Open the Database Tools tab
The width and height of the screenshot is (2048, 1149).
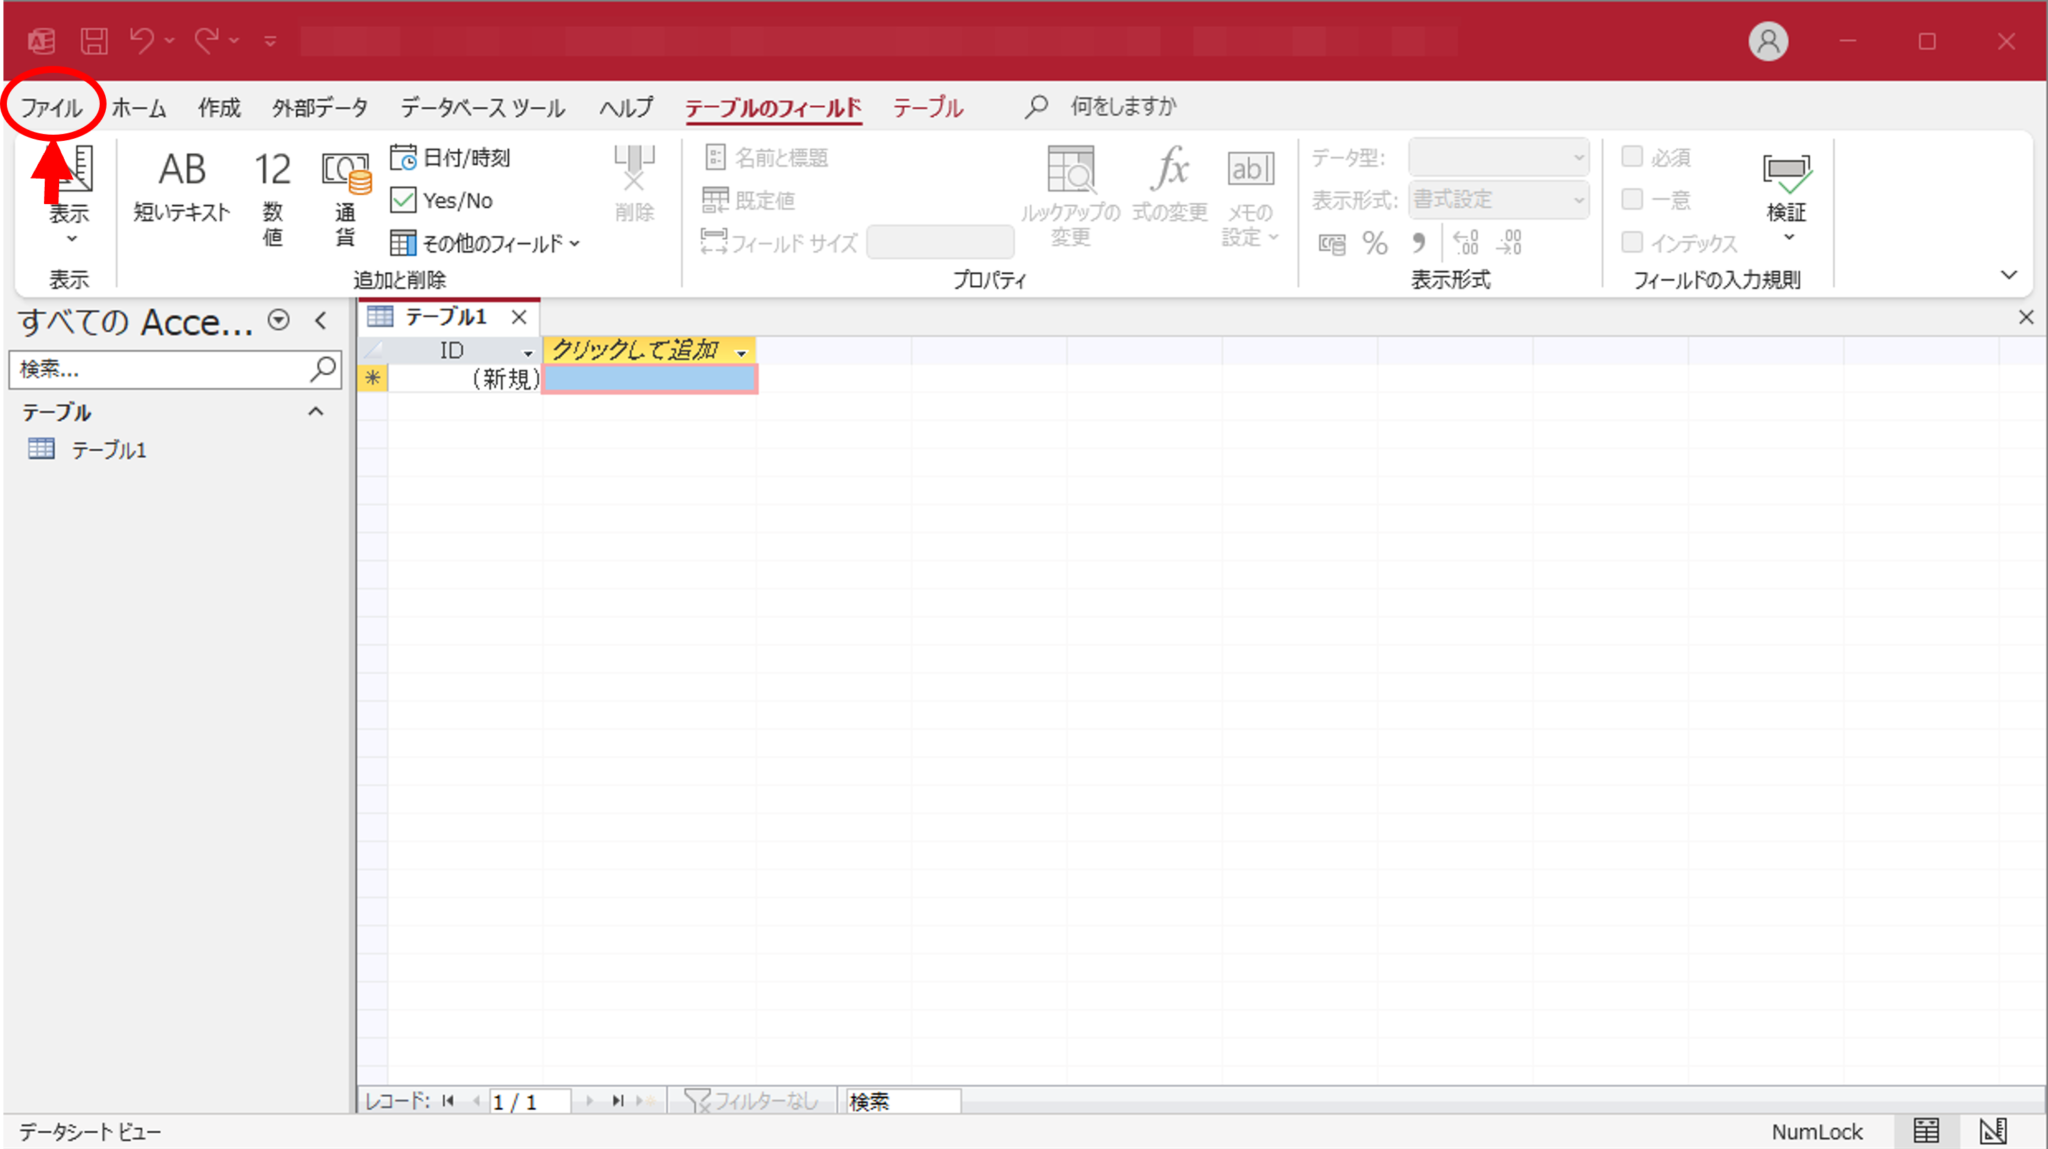[483, 107]
